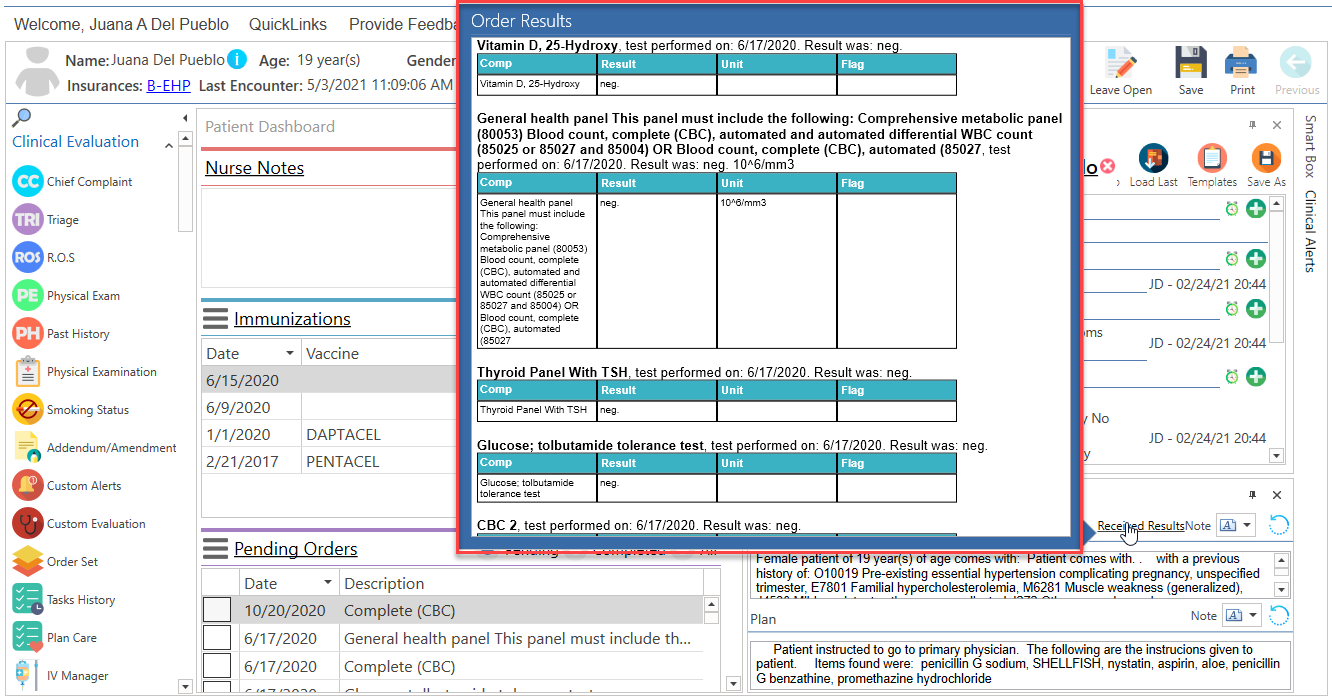Screen dimensions: 1332x697
Task: Open QuickLinks menu
Action: [289, 24]
